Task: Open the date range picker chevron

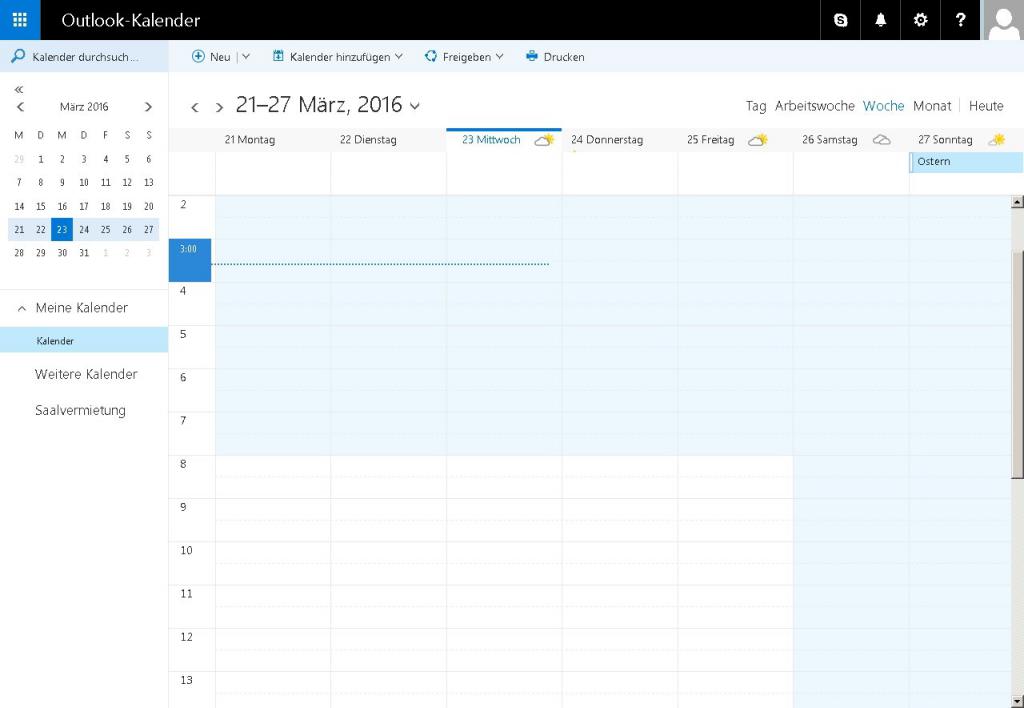Action: [x=414, y=106]
